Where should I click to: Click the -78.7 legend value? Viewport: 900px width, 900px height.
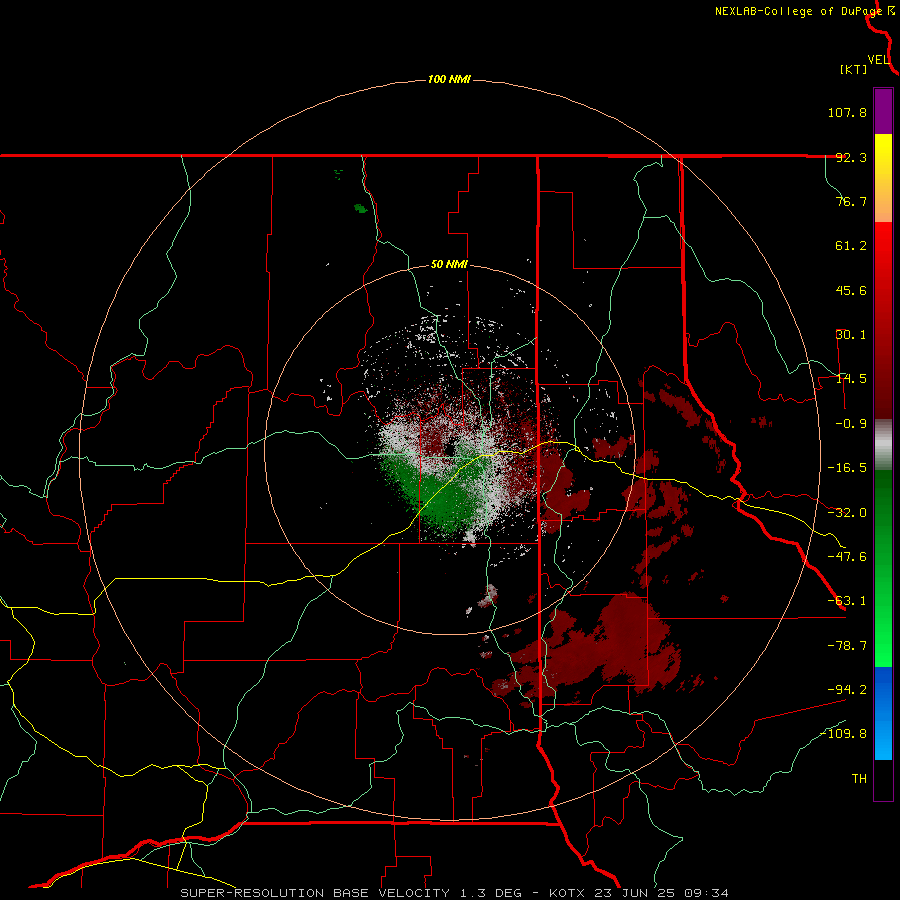(847, 646)
